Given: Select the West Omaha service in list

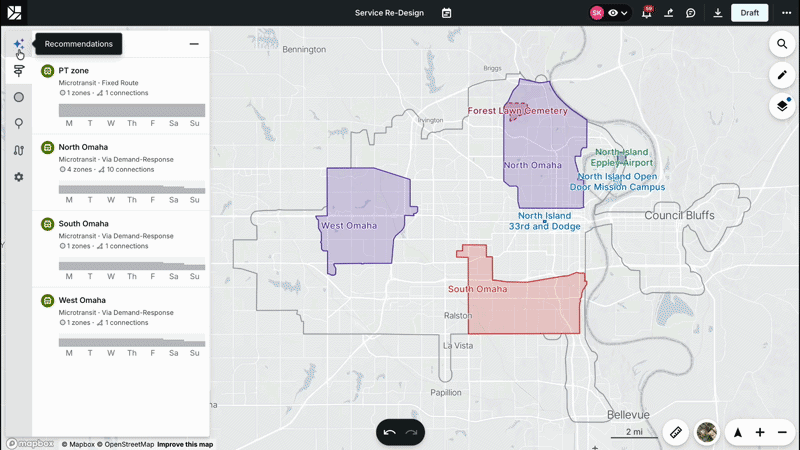Looking at the screenshot, I should click(121, 326).
